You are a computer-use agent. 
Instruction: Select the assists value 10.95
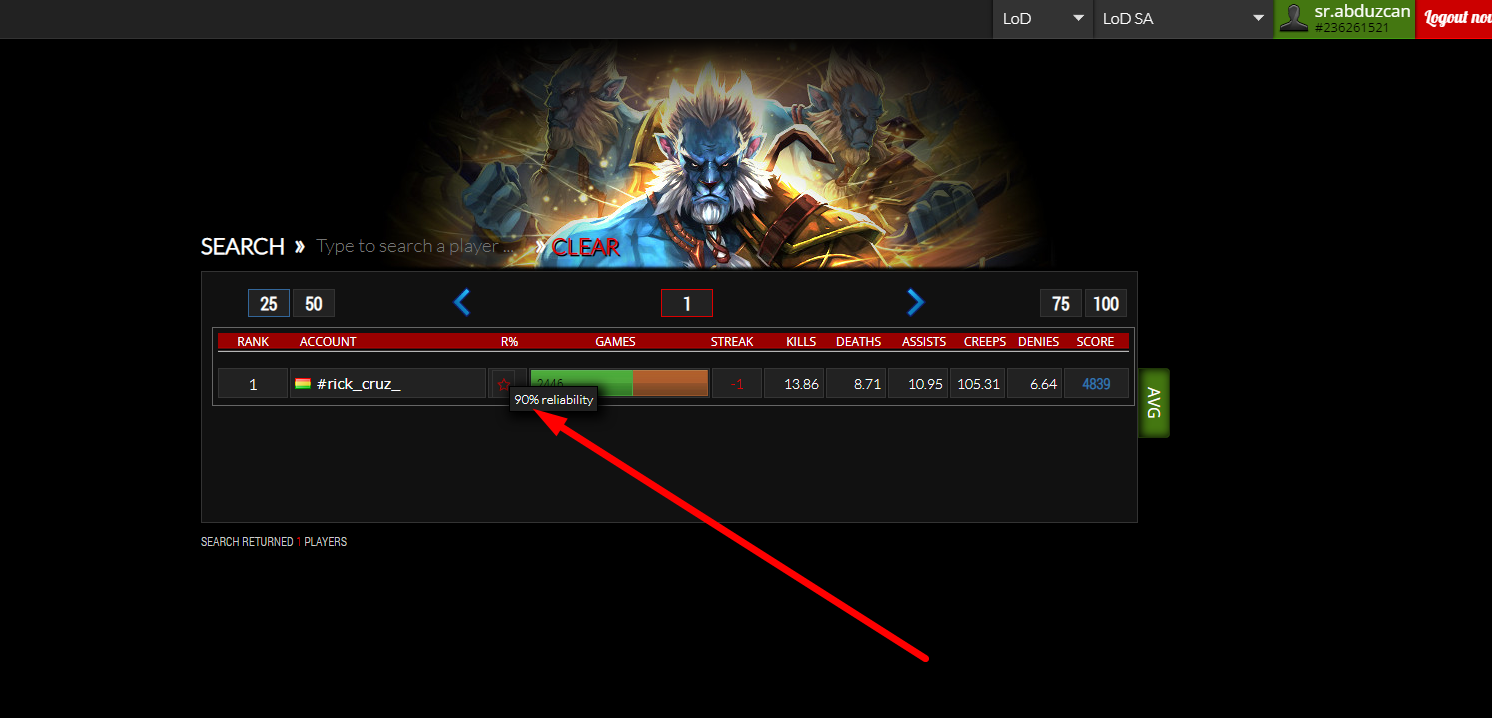(918, 384)
